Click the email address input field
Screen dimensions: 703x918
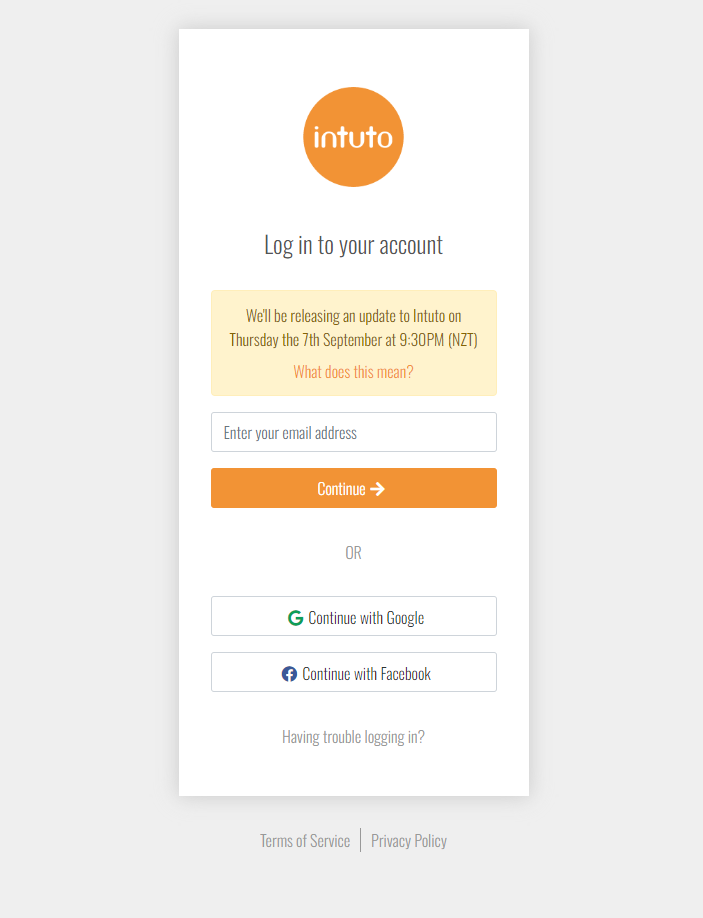pyautogui.click(x=353, y=432)
